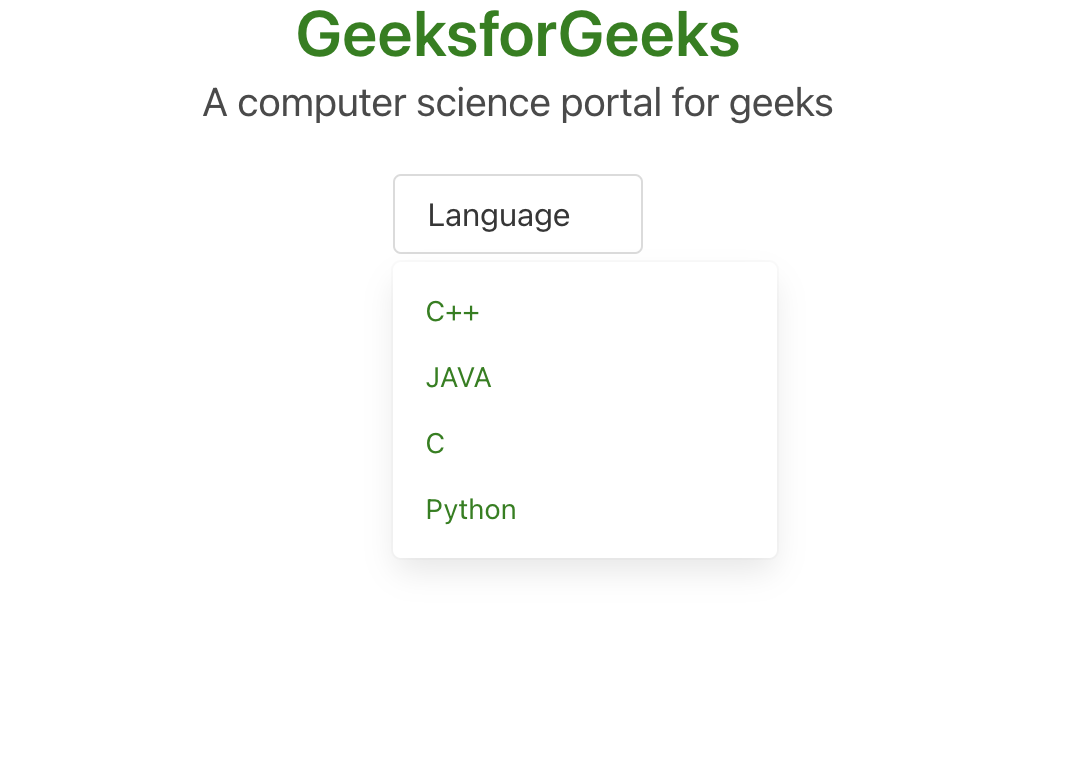The width and height of the screenshot is (1068, 760).
Task: Click the last item in the language menu
Action: [x=471, y=510]
